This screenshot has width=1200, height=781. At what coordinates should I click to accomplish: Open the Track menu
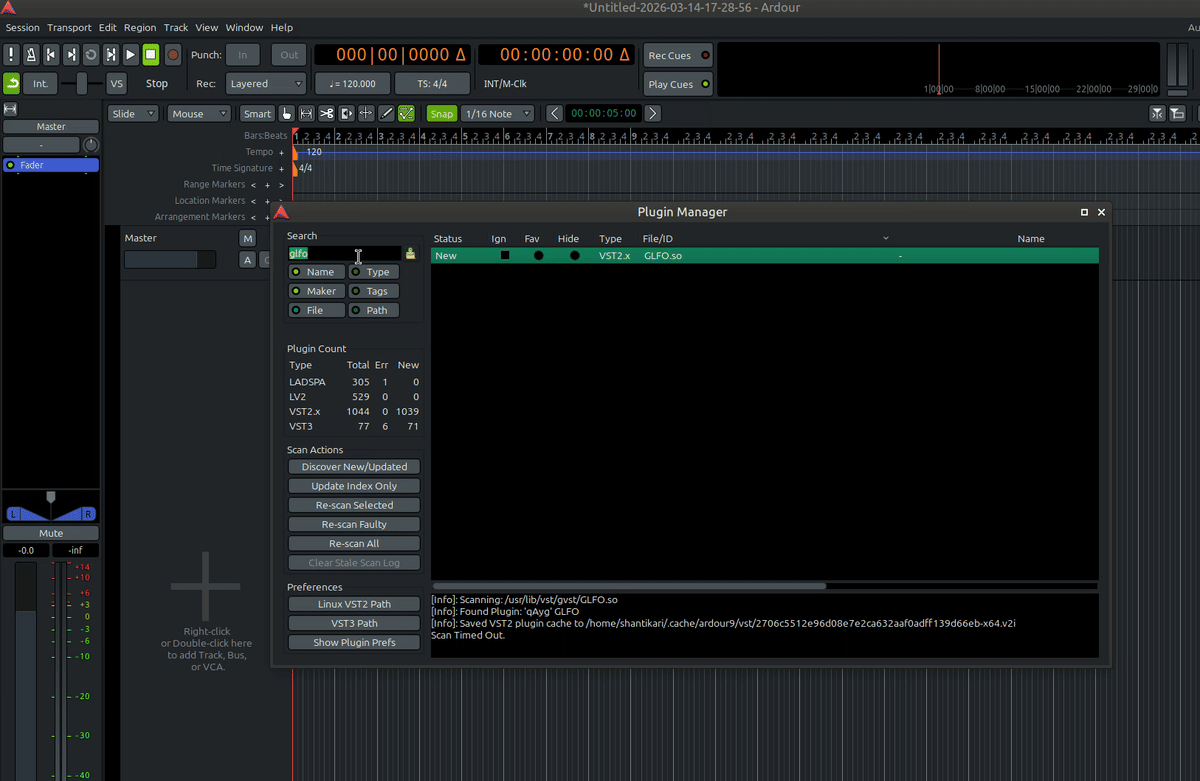coord(176,27)
